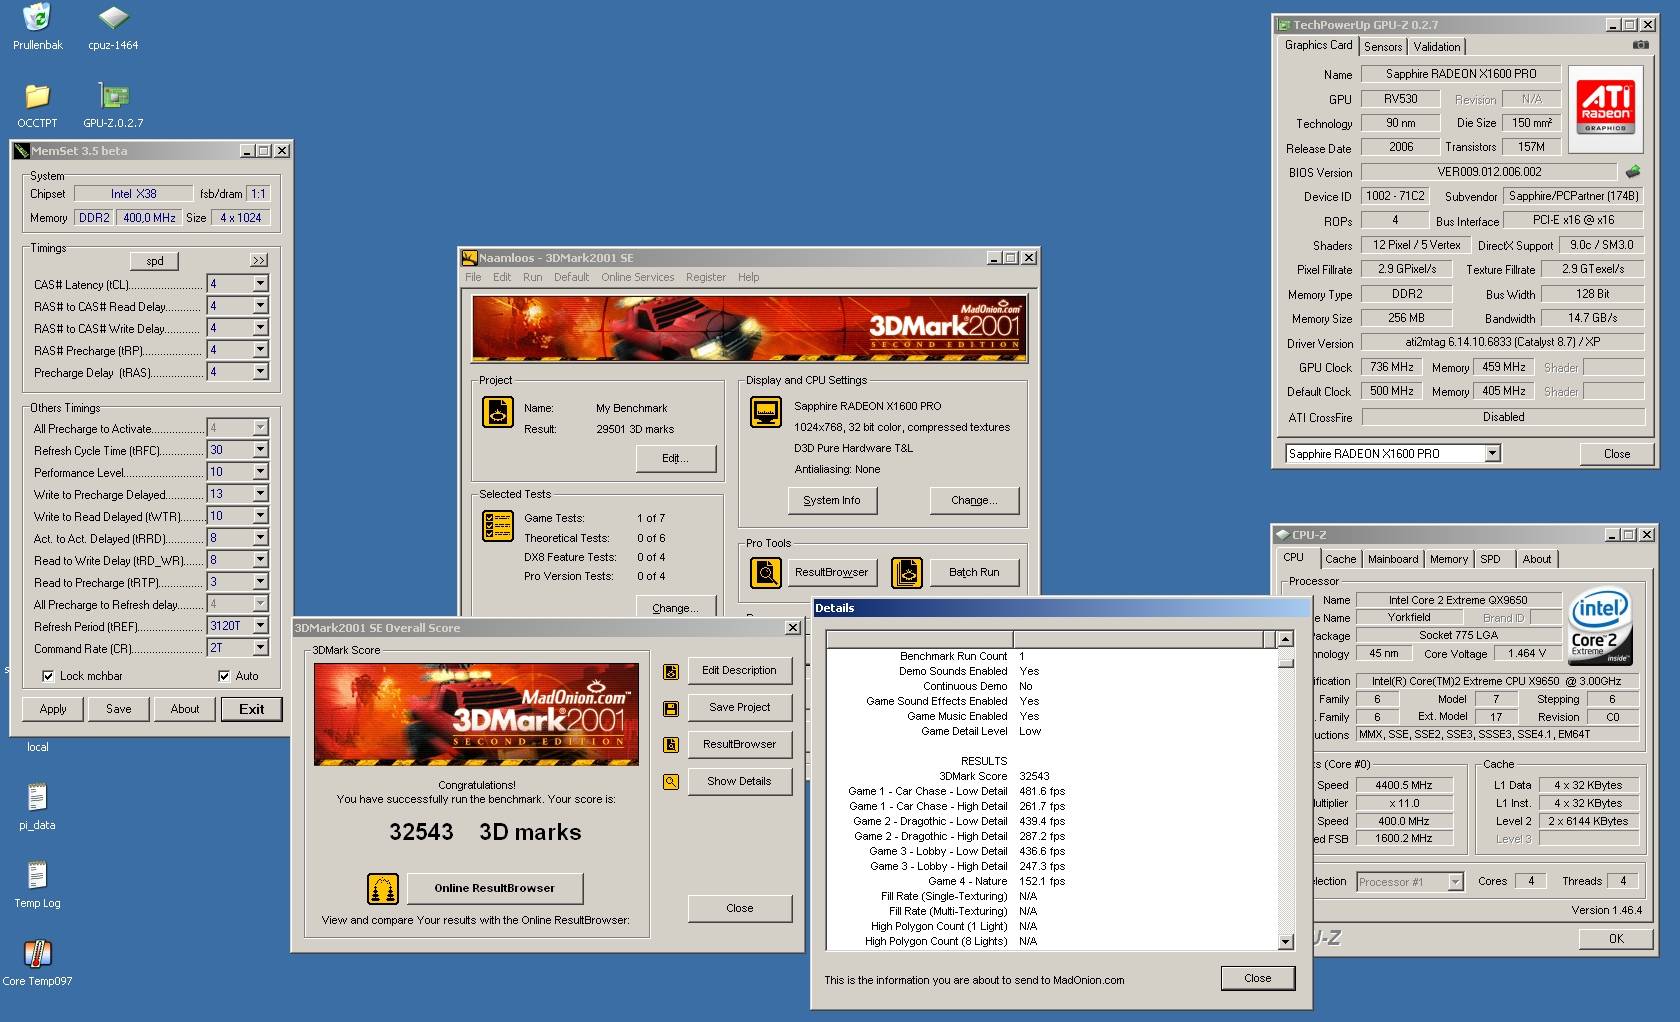1680x1022 pixels.
Task: Click the Project icon in 3DMark2001
Action: 498,411
